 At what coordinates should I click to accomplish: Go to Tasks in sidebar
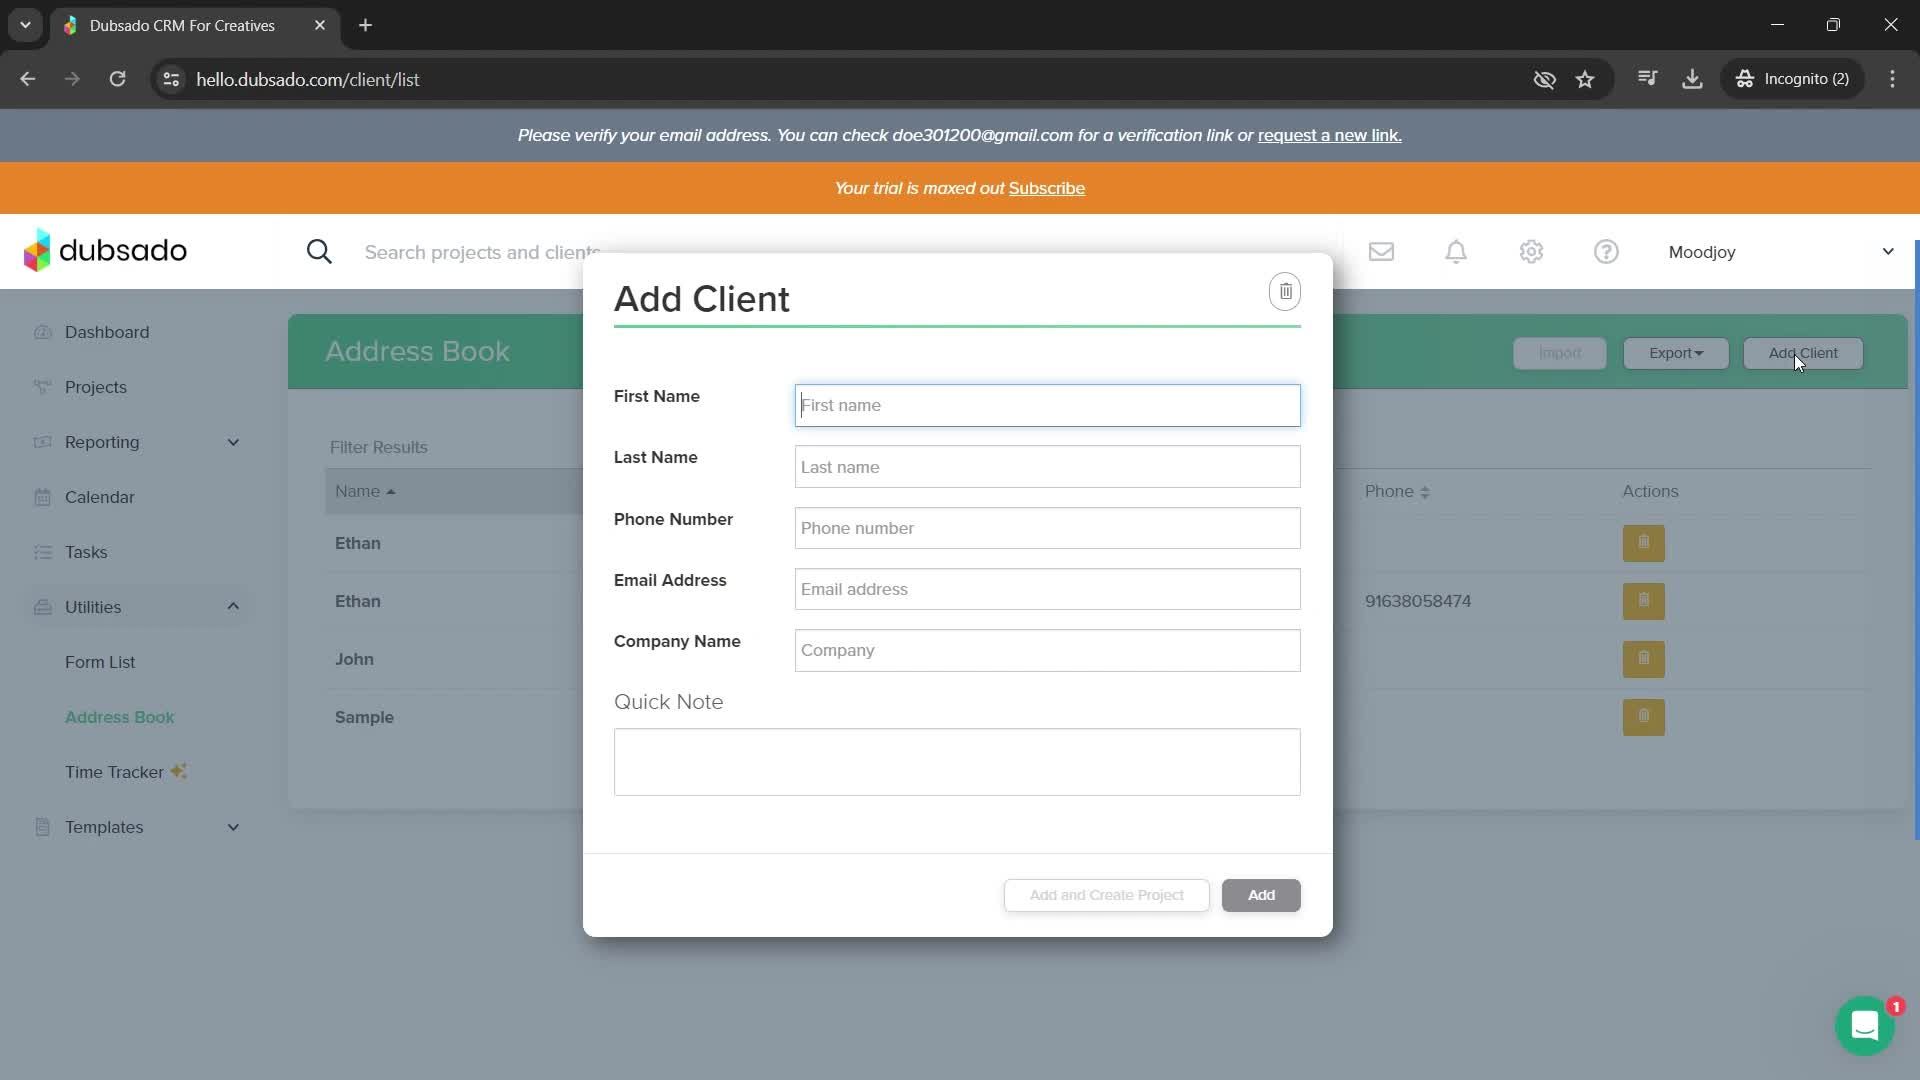pos(86,552)
